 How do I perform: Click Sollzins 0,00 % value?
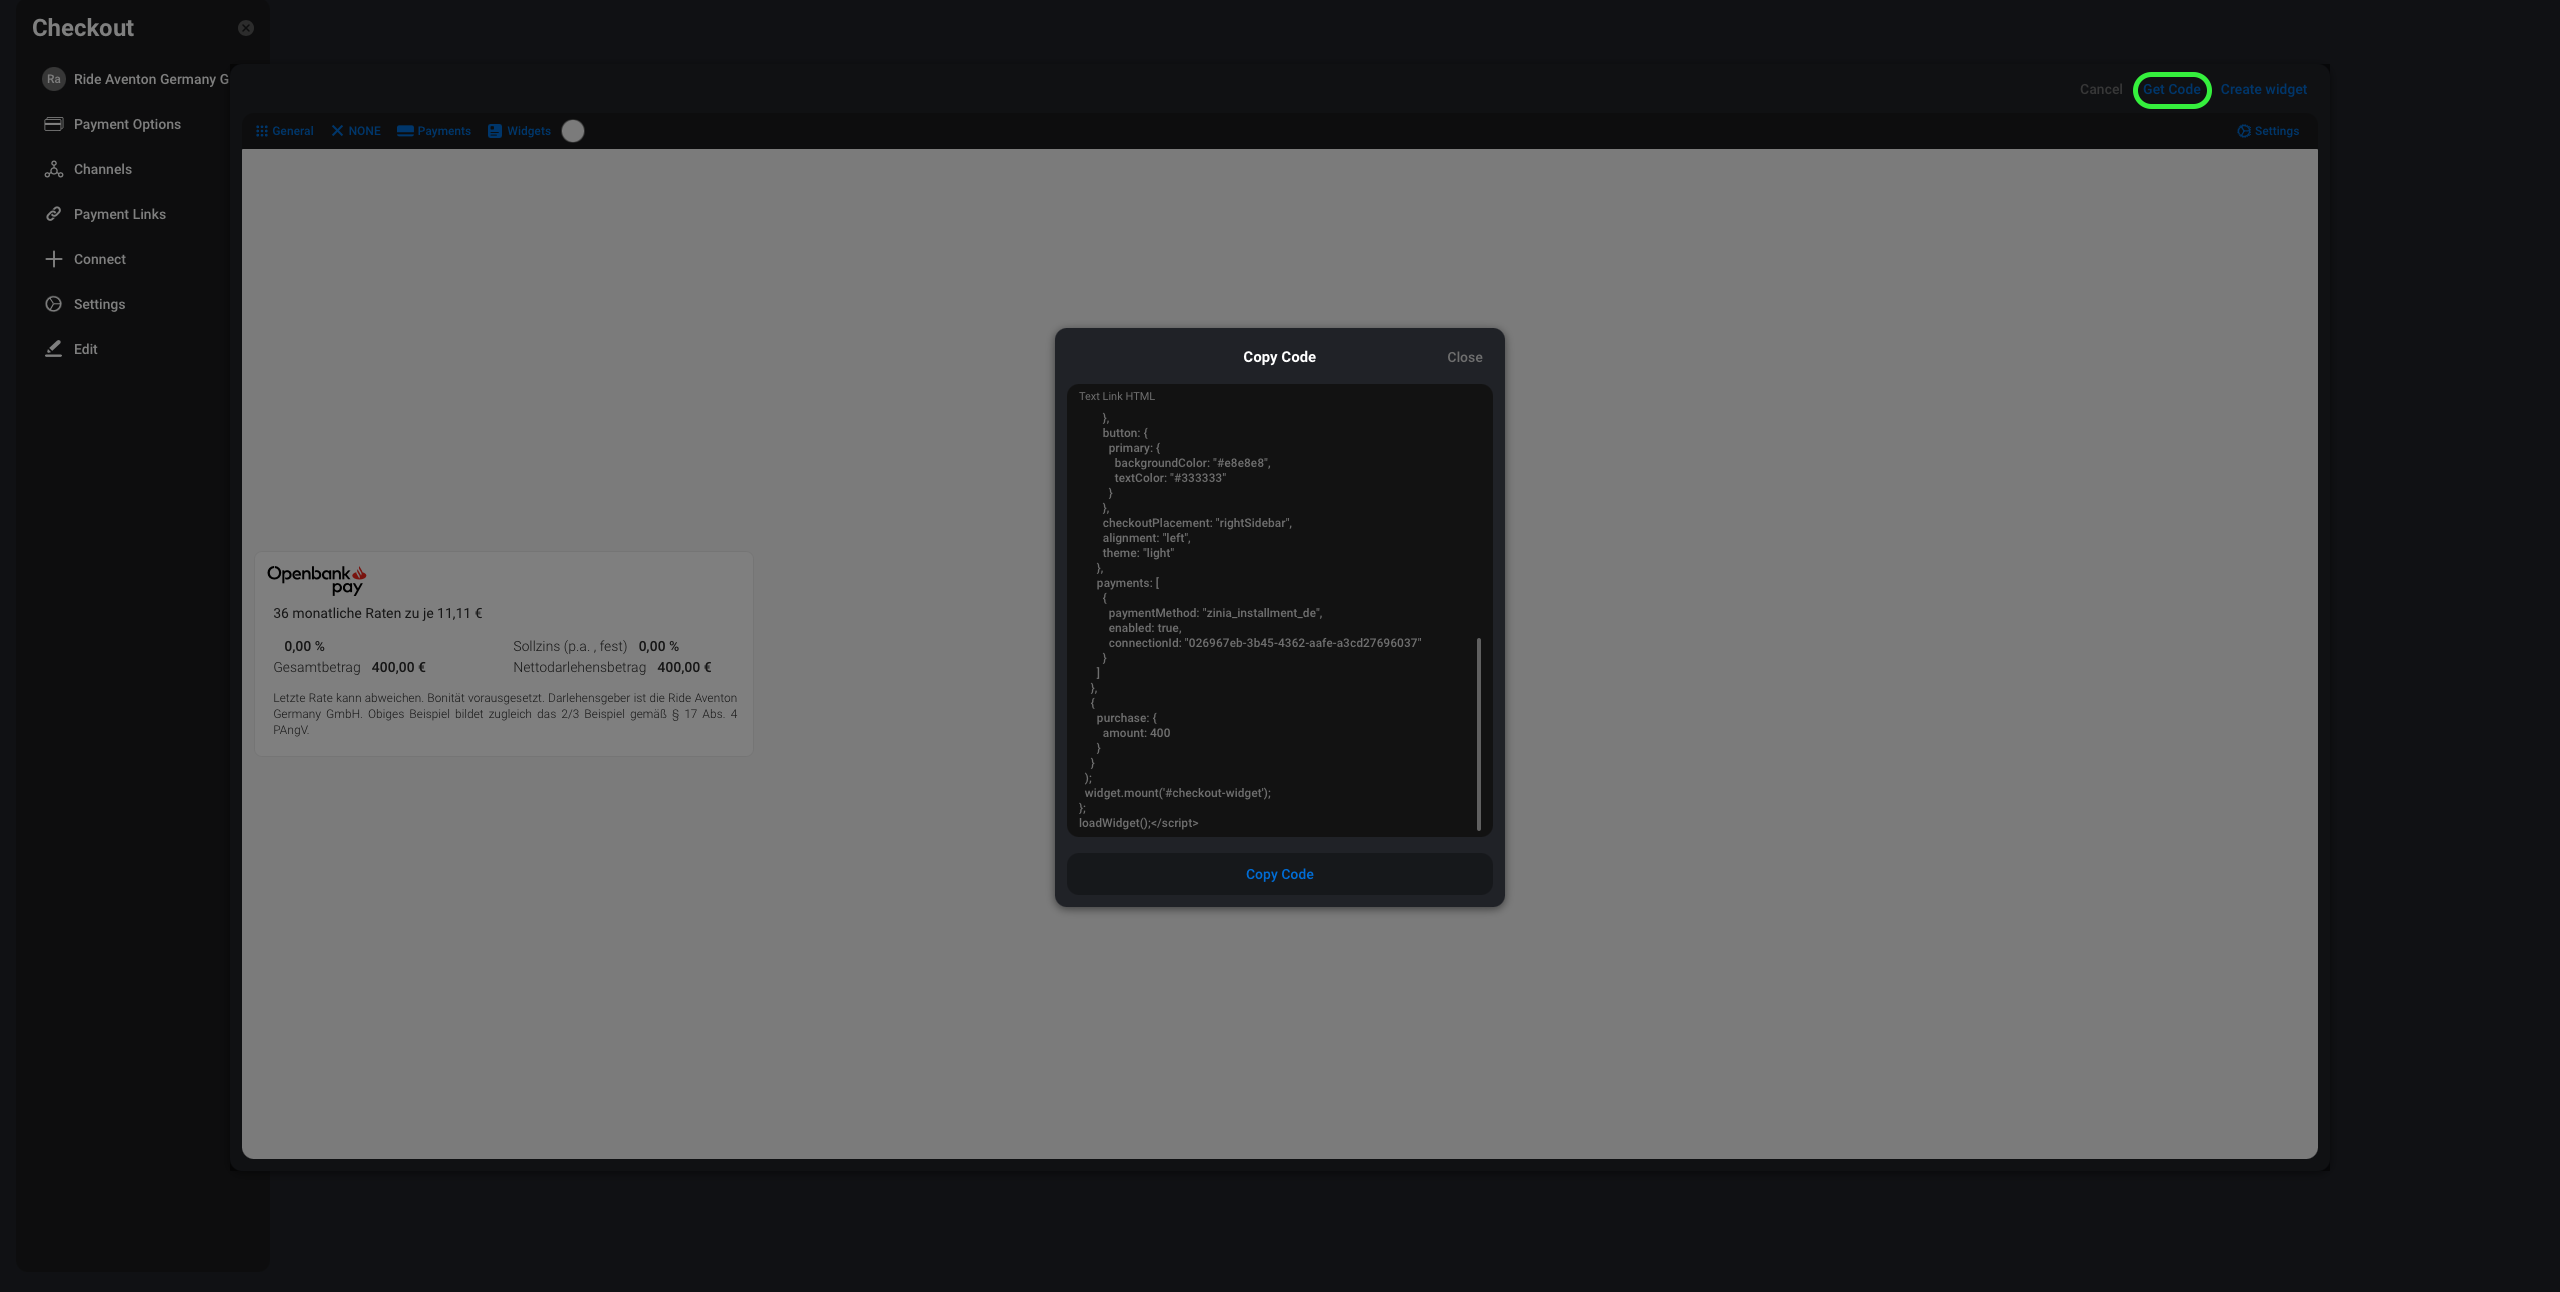click(x=659, y=646)
